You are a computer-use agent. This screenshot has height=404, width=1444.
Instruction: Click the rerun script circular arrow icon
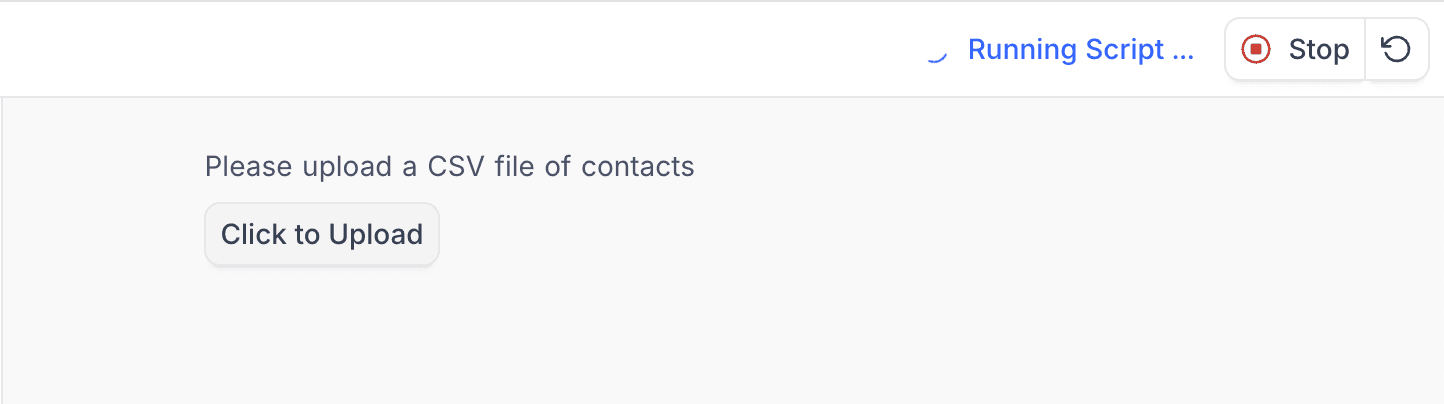[x=1396, y=49]
